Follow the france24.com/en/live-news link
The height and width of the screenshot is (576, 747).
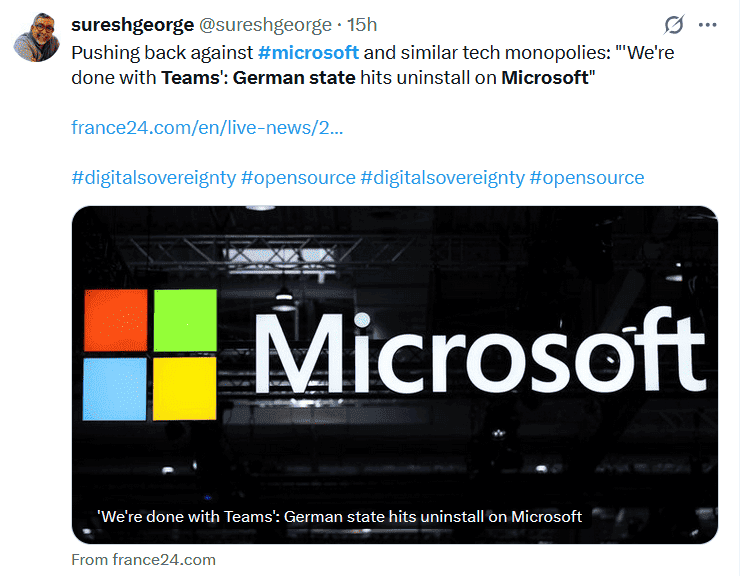point(207,127)
